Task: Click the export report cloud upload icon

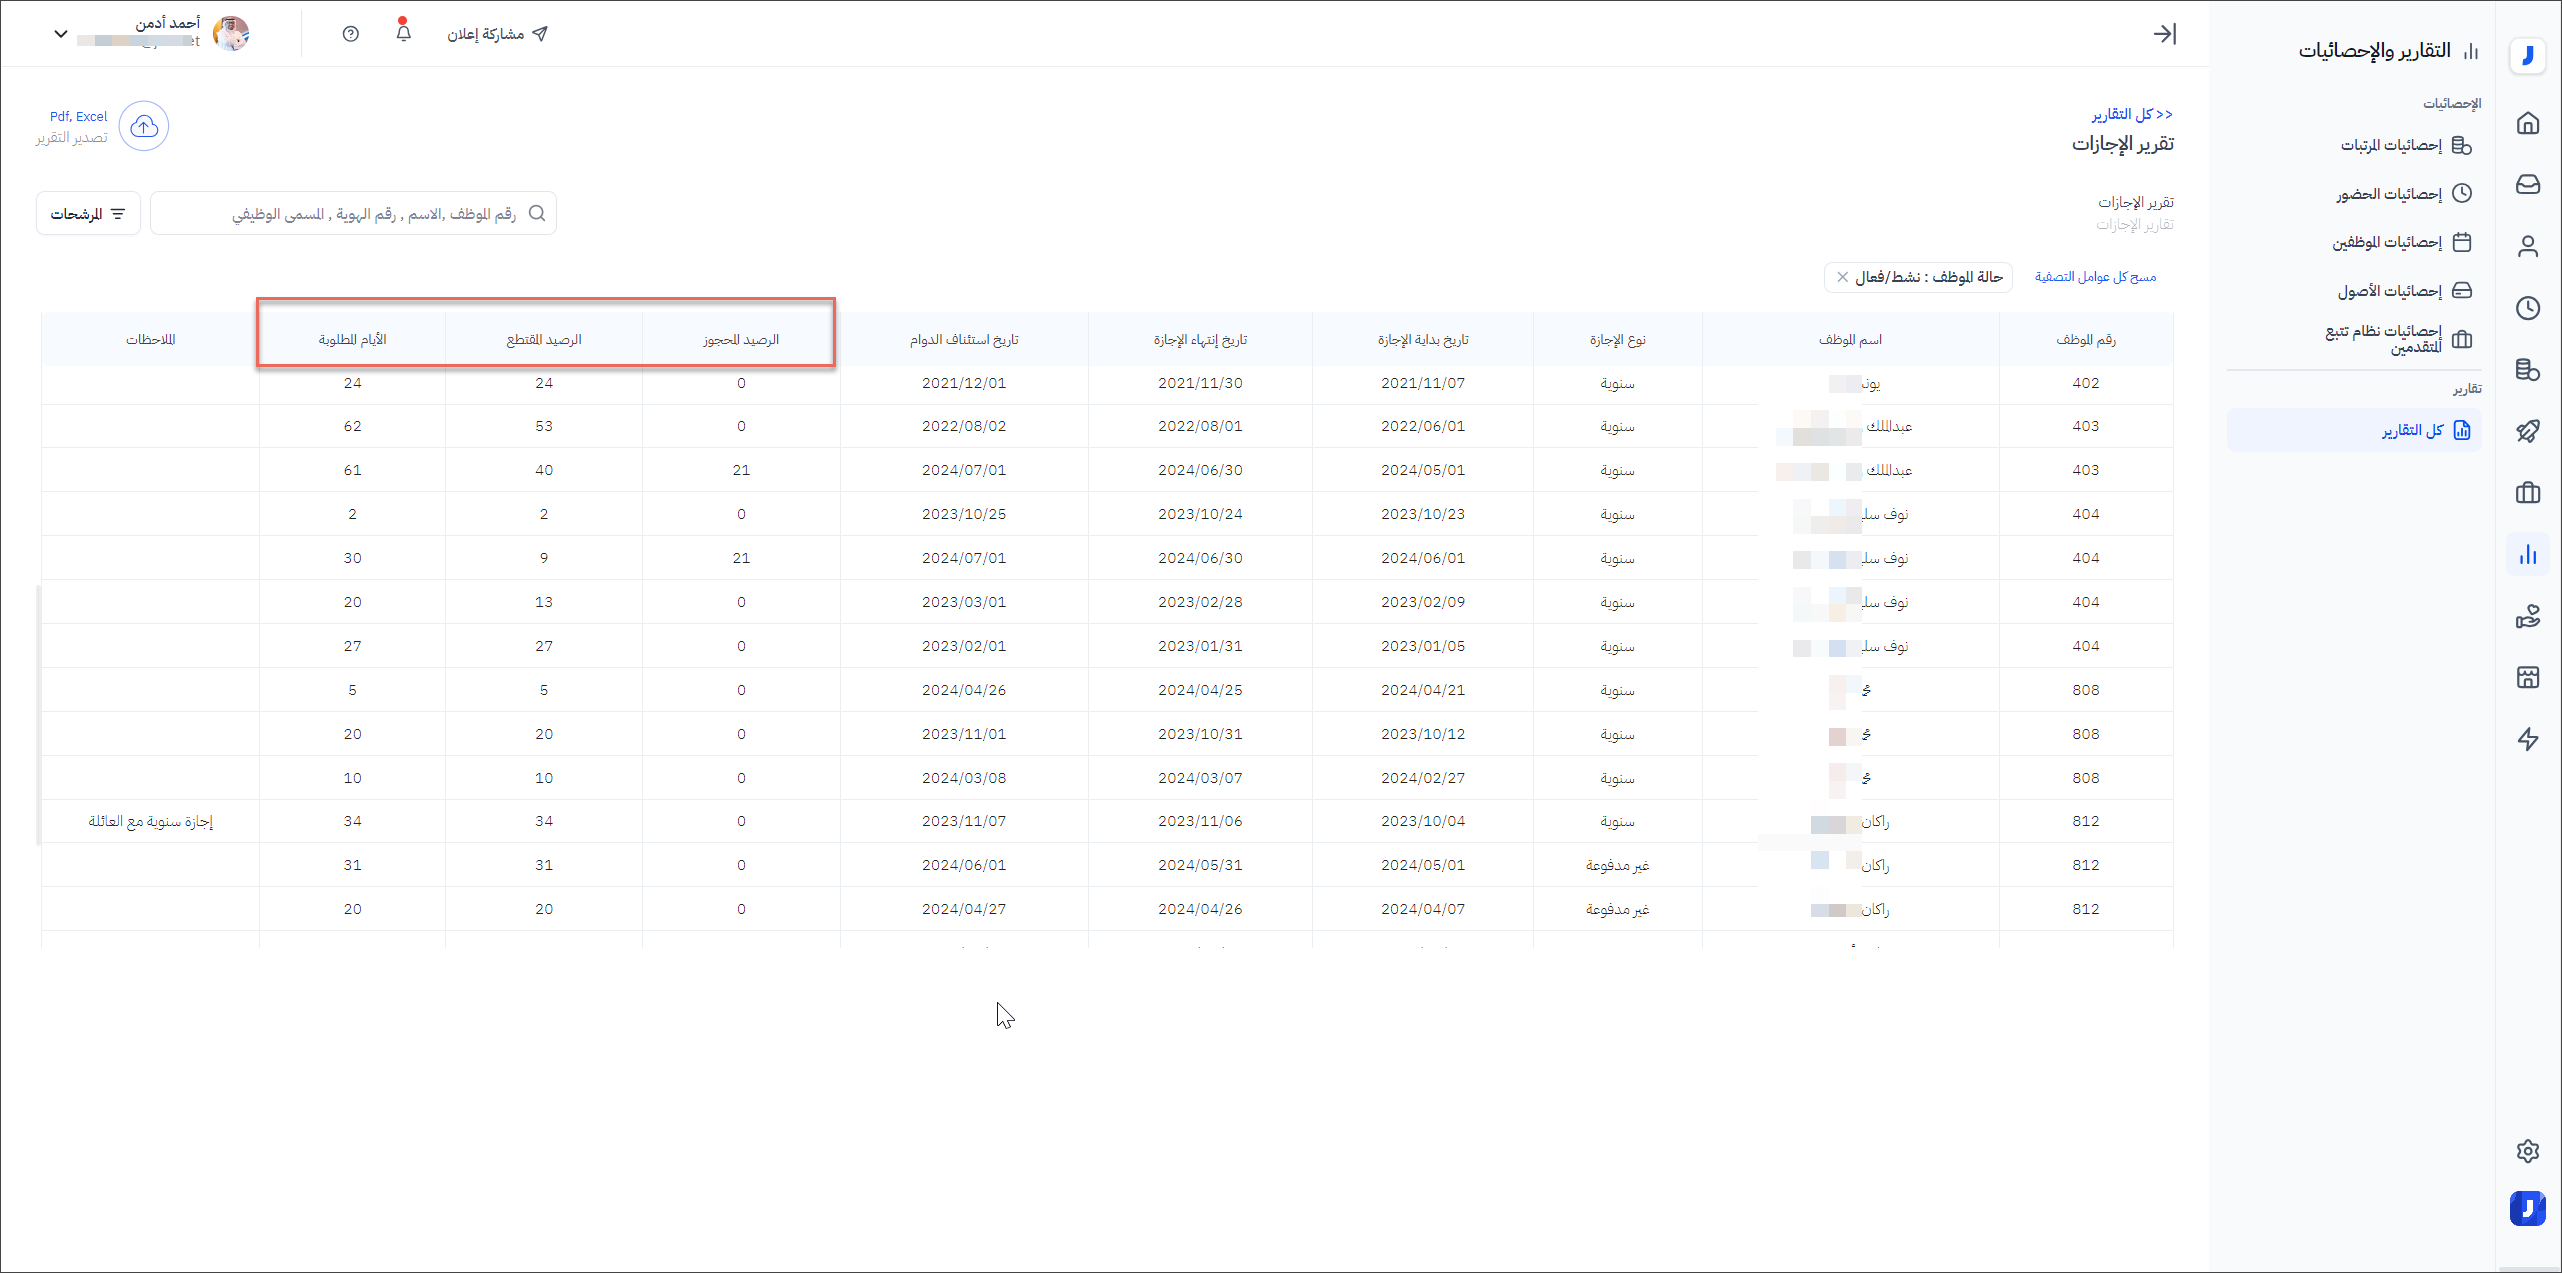Action: click(144, 126)
